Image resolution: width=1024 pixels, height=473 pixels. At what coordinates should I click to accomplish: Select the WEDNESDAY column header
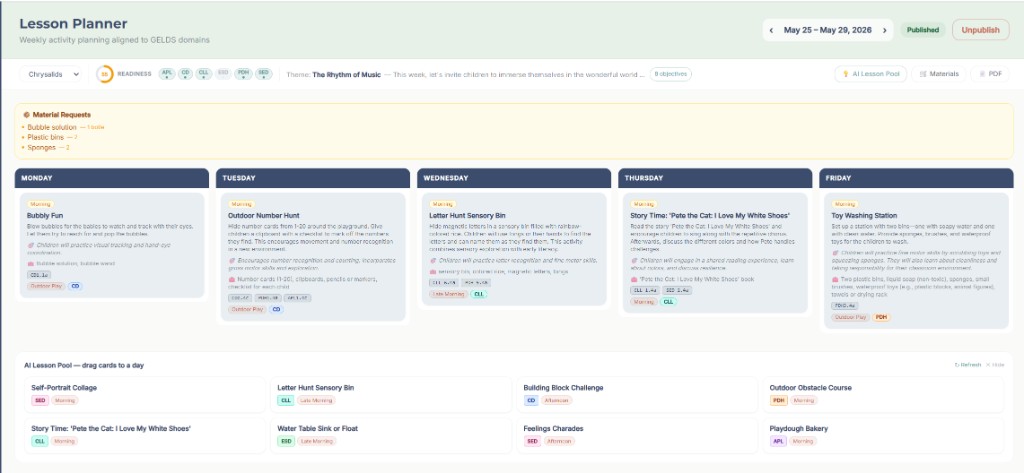pos(514,178)
